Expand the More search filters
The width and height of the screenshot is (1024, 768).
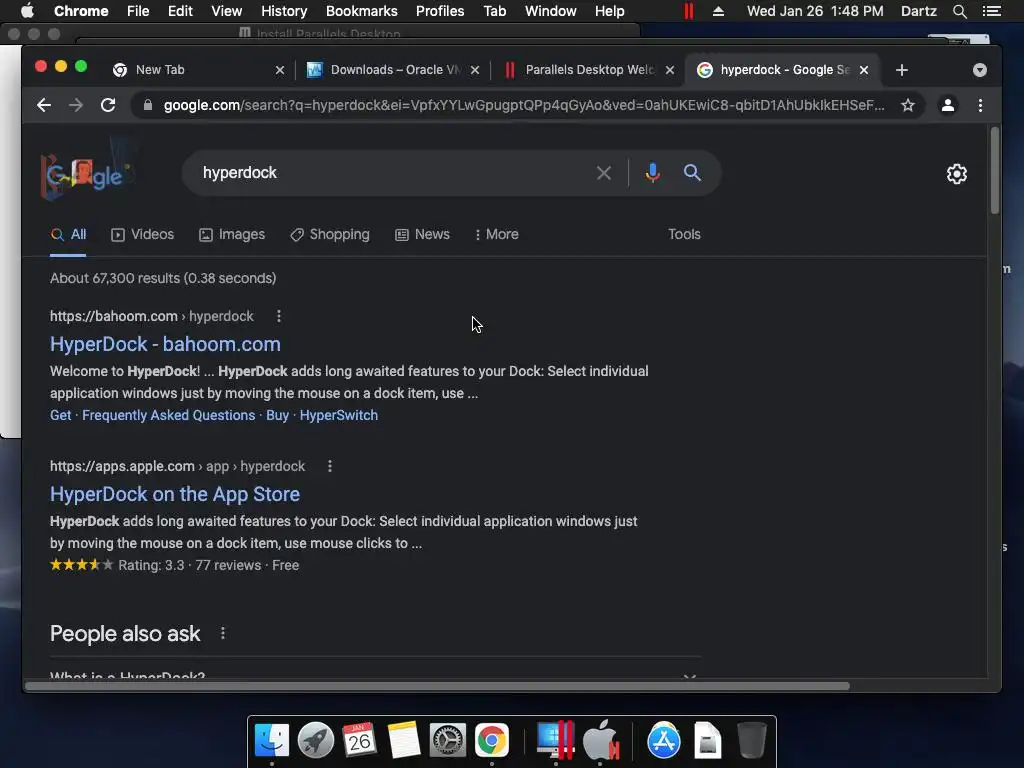pyautogui.click(x=497, y=234)
